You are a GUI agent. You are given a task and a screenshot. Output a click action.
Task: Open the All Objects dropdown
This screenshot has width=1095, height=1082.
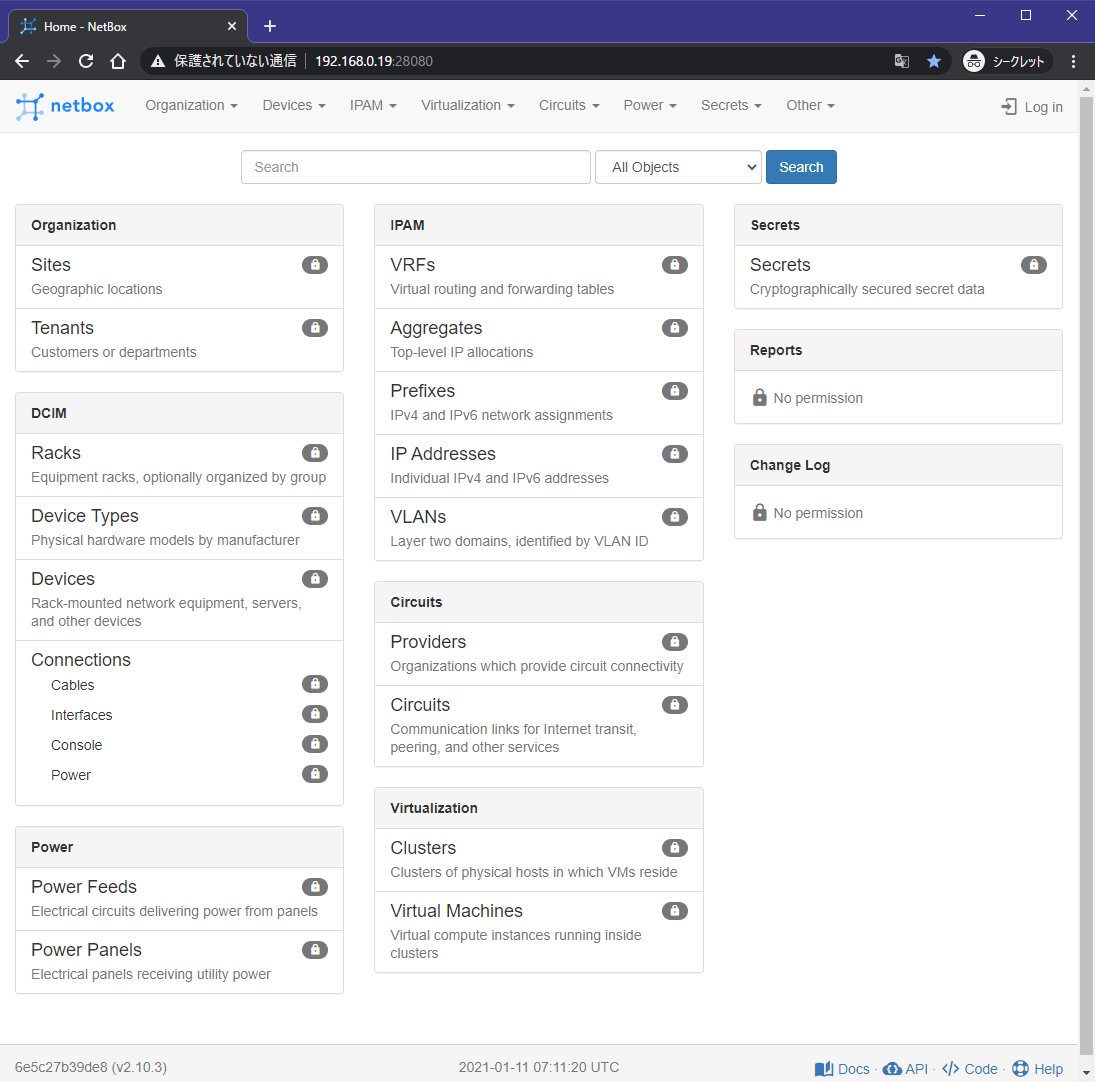click(678, 167)
